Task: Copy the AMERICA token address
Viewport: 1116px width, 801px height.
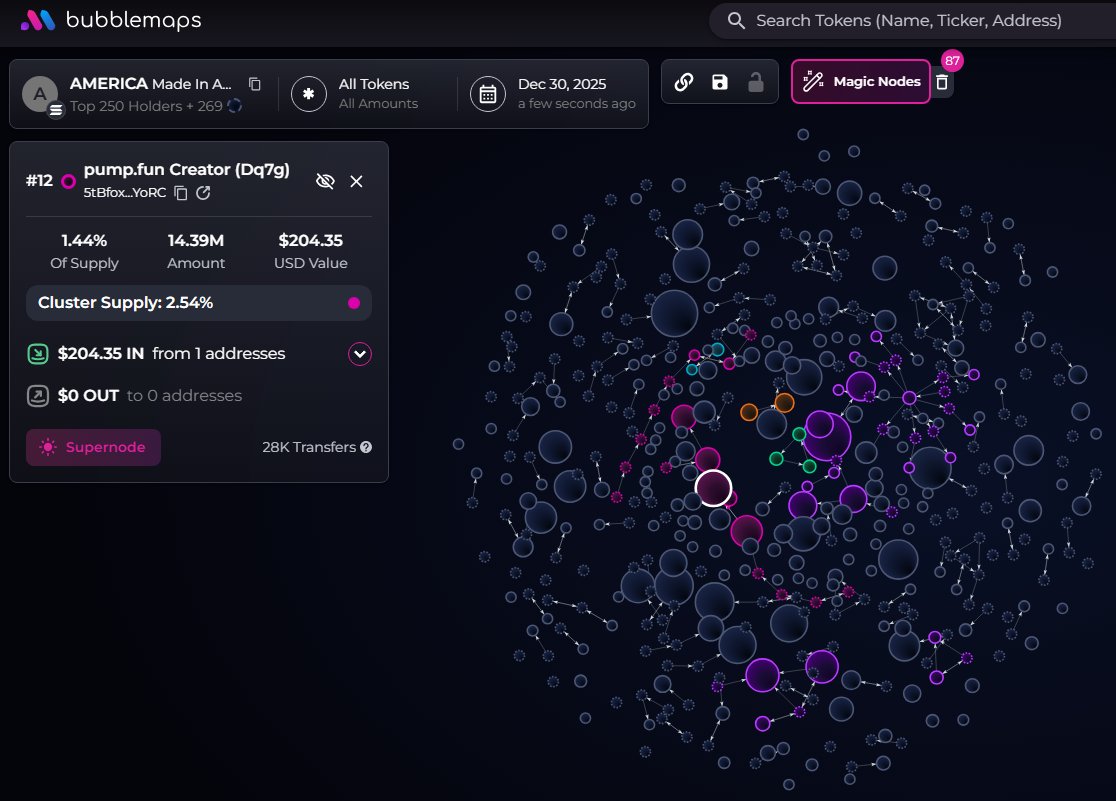Action: (x=254, y=84)
